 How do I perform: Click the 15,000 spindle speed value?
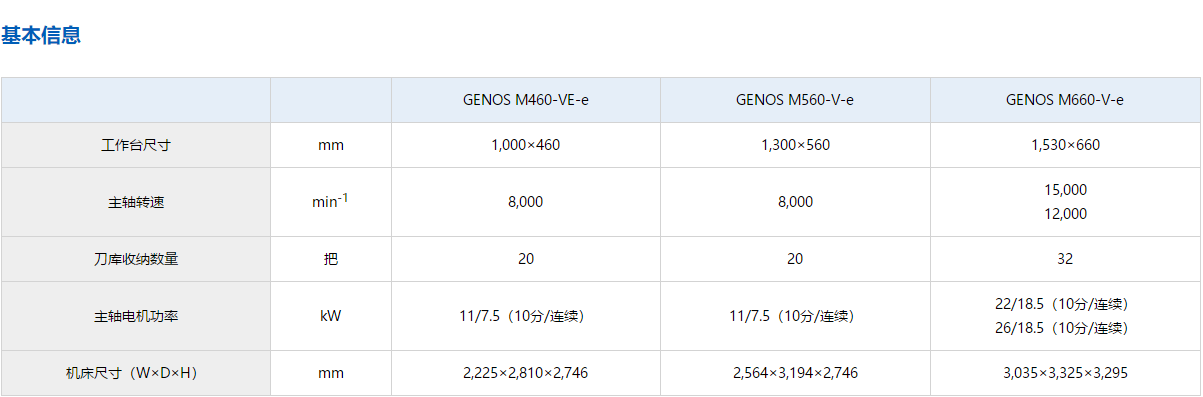1066,190
